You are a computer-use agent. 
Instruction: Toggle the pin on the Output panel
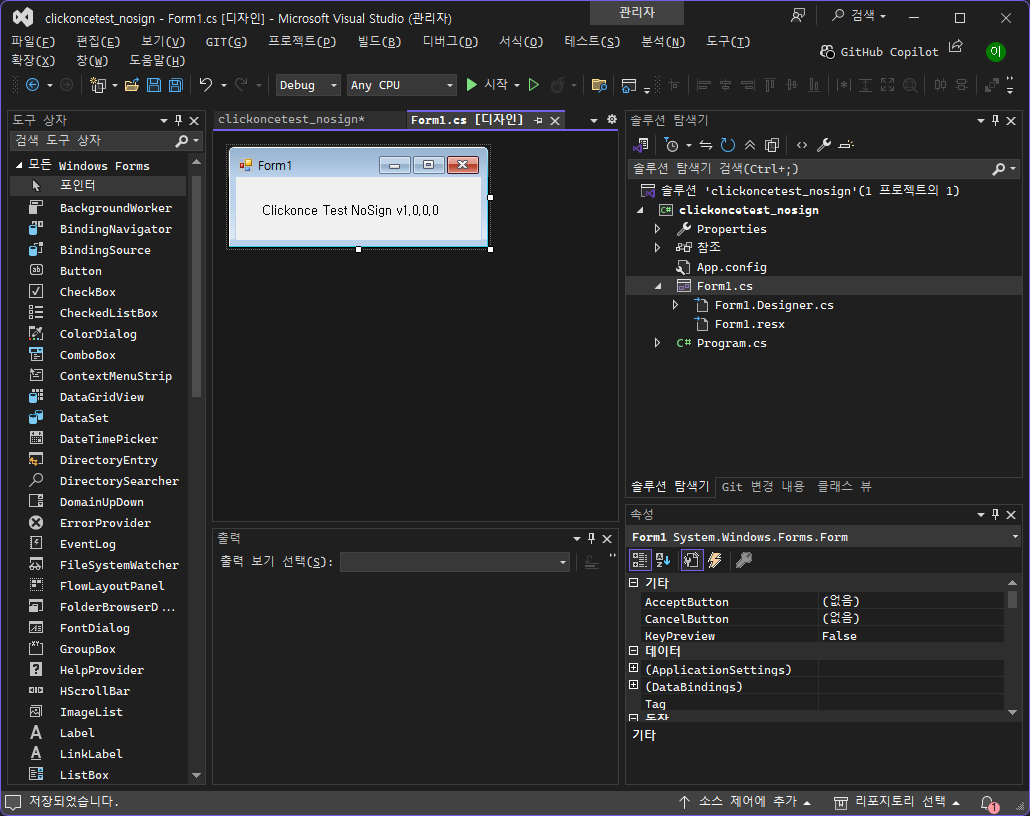(x=591, y=538)
